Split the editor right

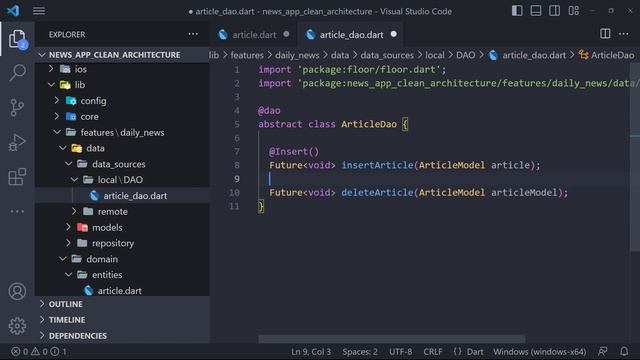click(x=605, y=34)
